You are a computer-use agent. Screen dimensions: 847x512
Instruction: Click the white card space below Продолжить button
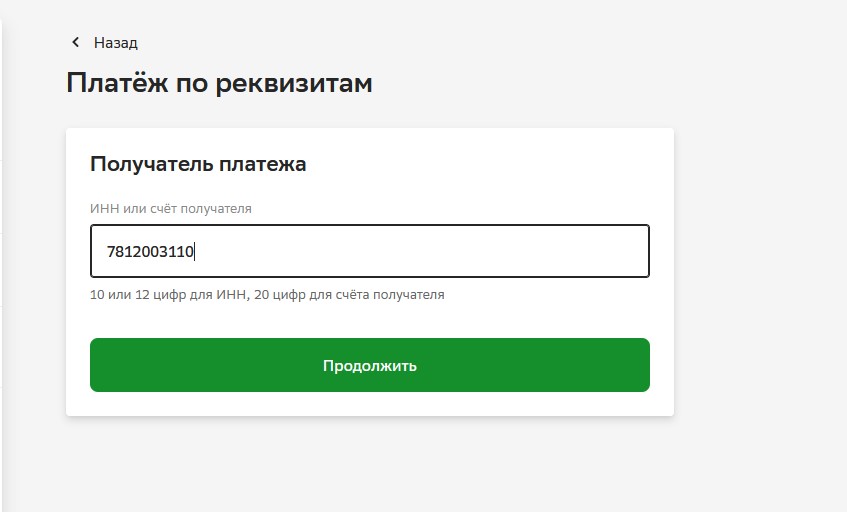coord(369,404)
